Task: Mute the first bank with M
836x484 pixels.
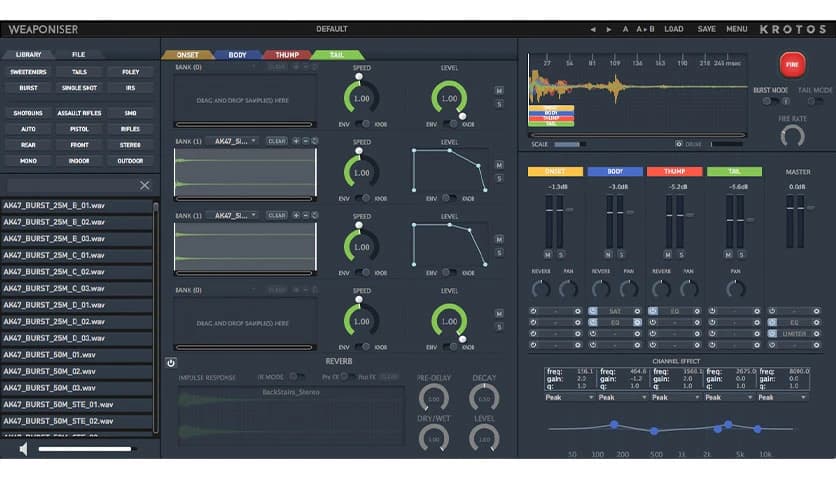Action: click(499, 91)
